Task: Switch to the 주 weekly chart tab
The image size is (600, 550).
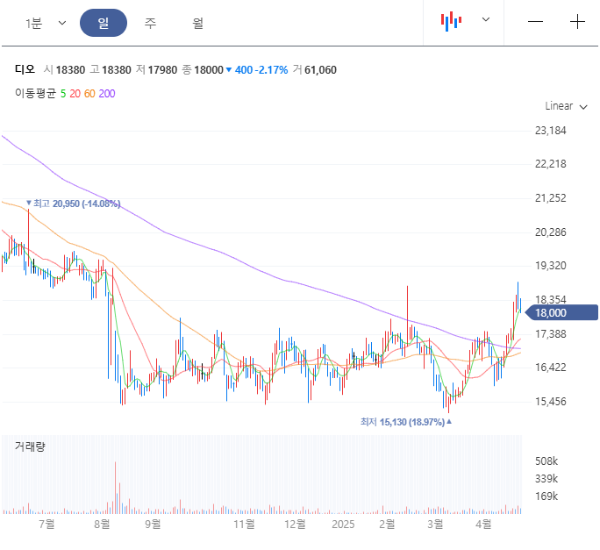Action: coord(150,23)
